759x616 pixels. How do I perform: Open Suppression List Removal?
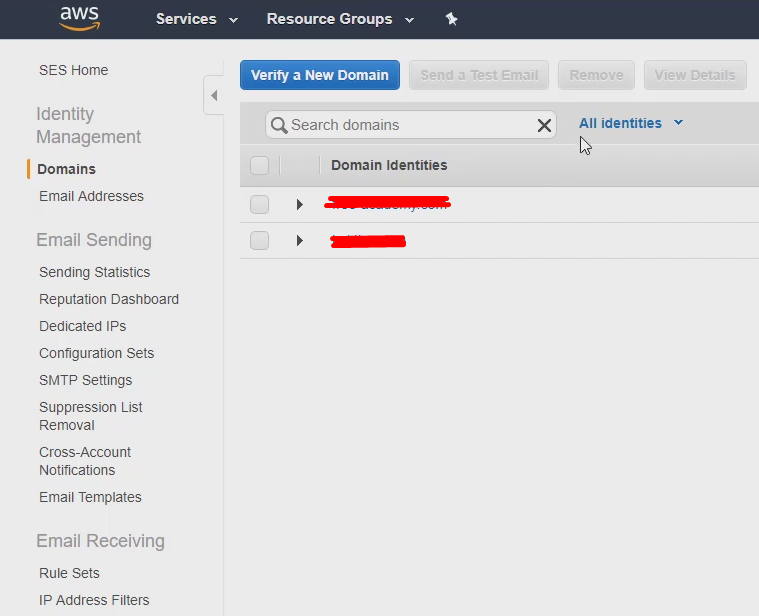pos(91,416)
